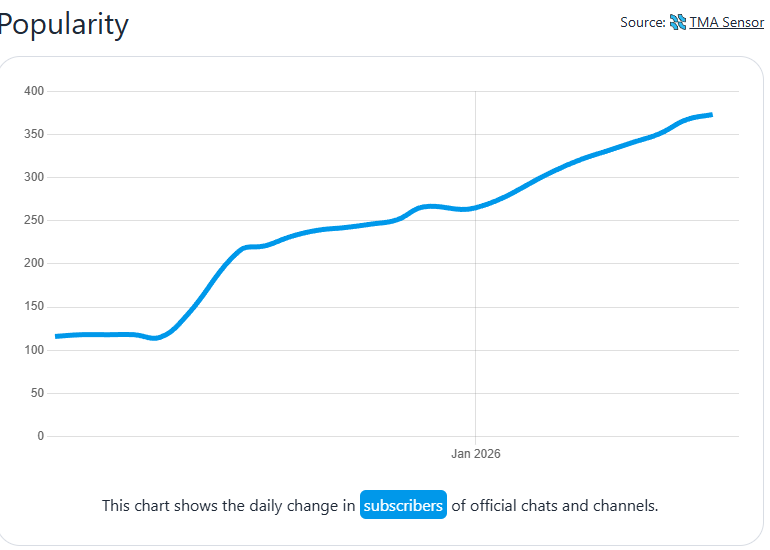Click the chart line's rightmost end point
This screenshot has width=770, height=550.
tap(710, 115)
